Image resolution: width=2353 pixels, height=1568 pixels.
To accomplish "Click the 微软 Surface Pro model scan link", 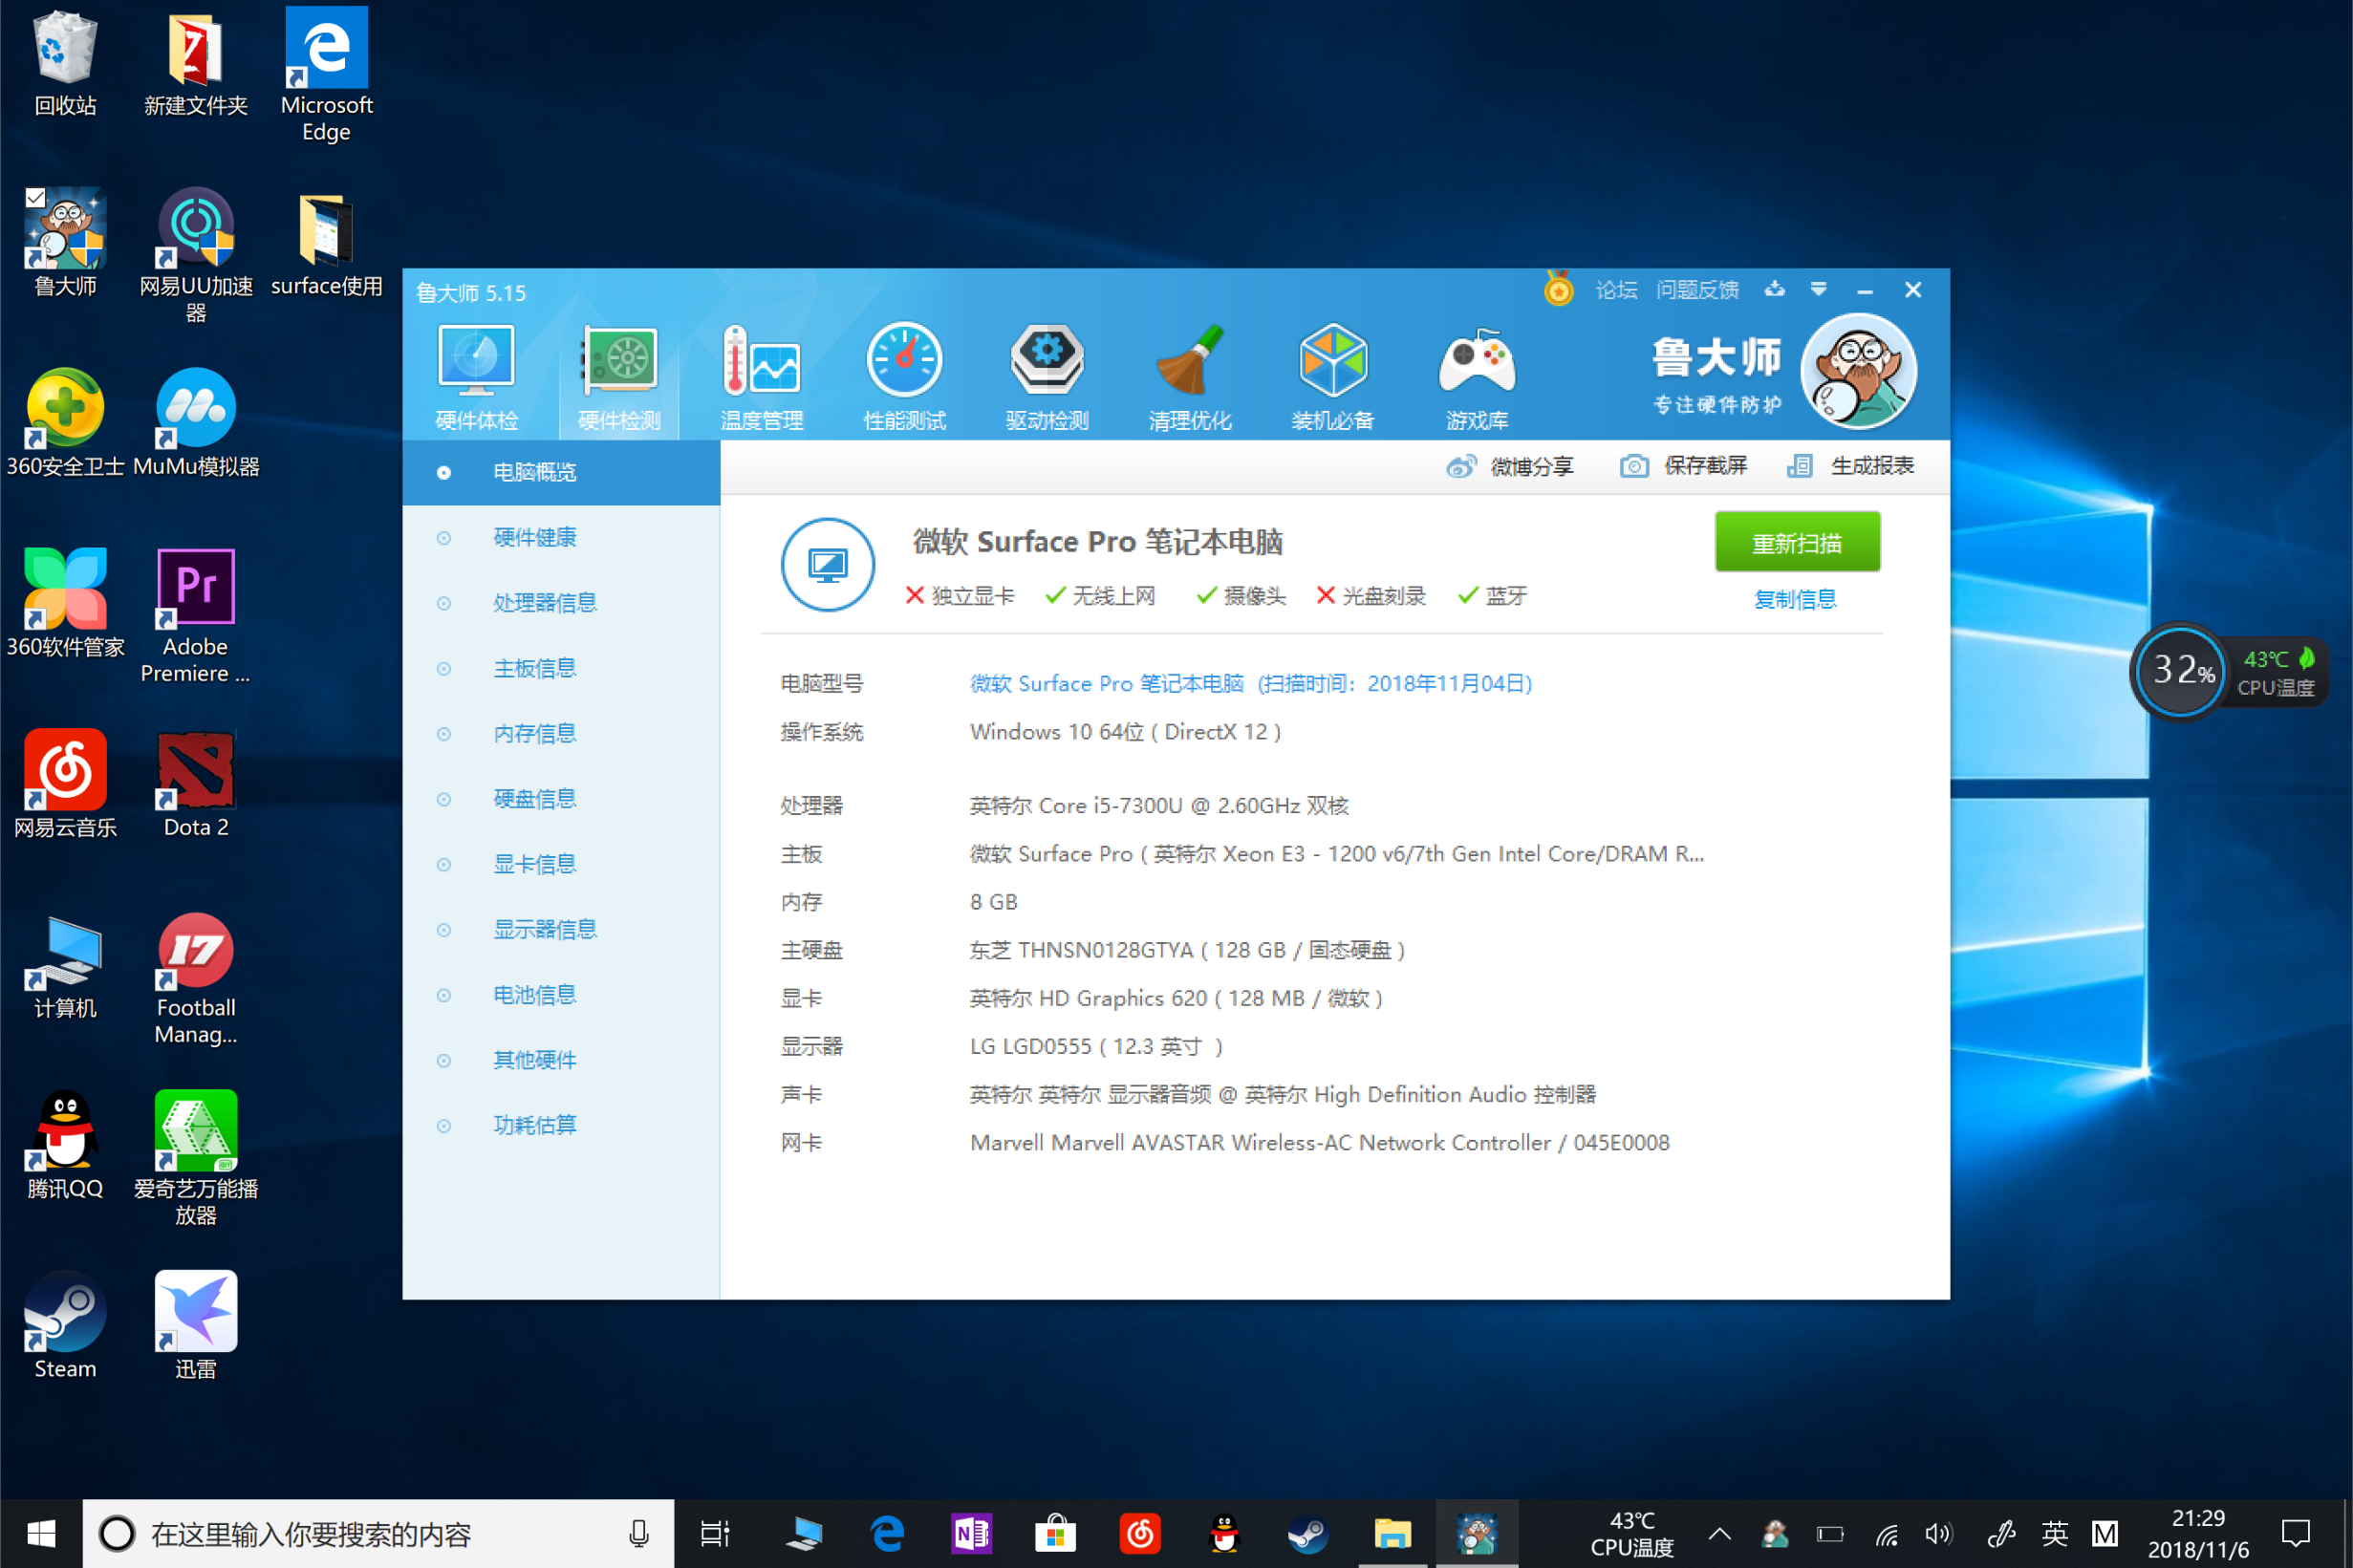I will tap(1250, 684).
